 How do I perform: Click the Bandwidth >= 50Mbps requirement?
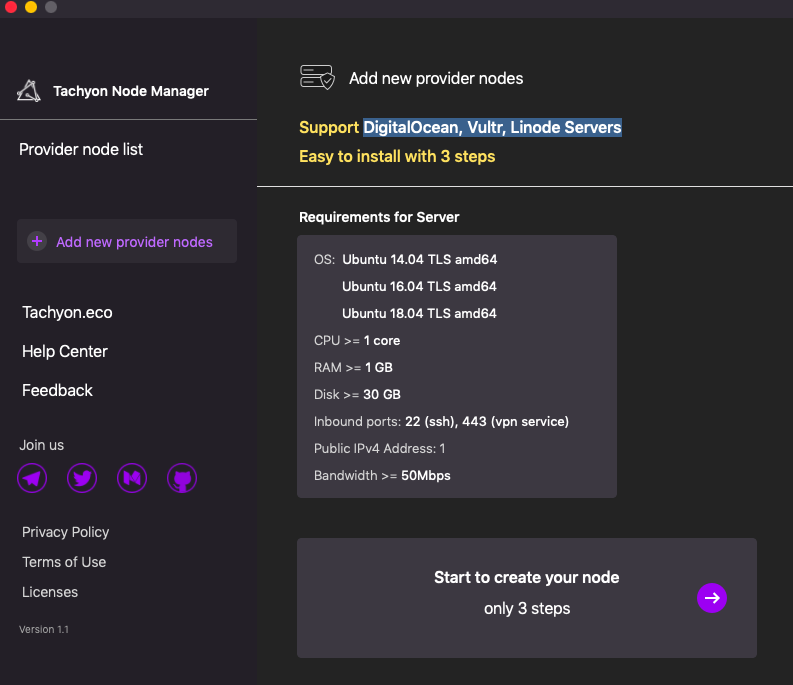pyautogui.click(x=382, y=476)
